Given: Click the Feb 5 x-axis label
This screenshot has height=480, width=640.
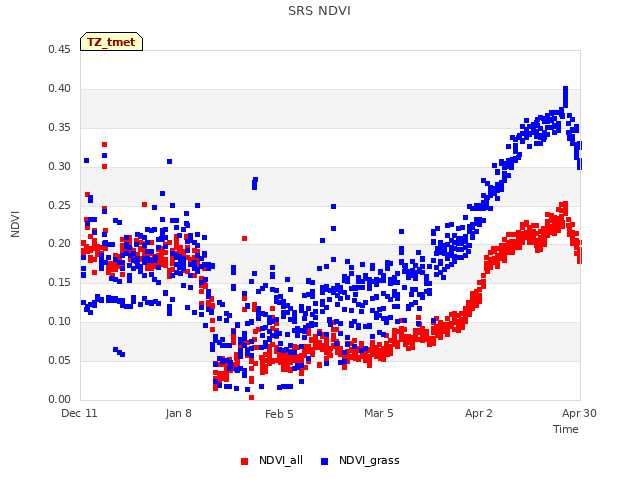Looking at the screenshot, I should click(279, 414).
